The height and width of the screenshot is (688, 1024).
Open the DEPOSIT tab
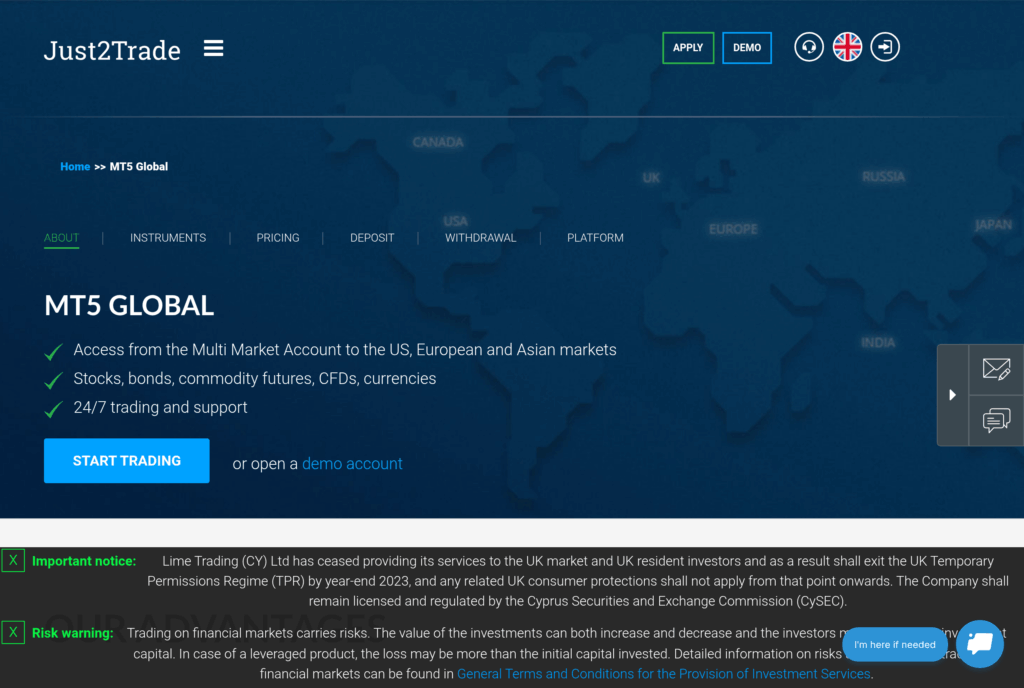(372, 238)
